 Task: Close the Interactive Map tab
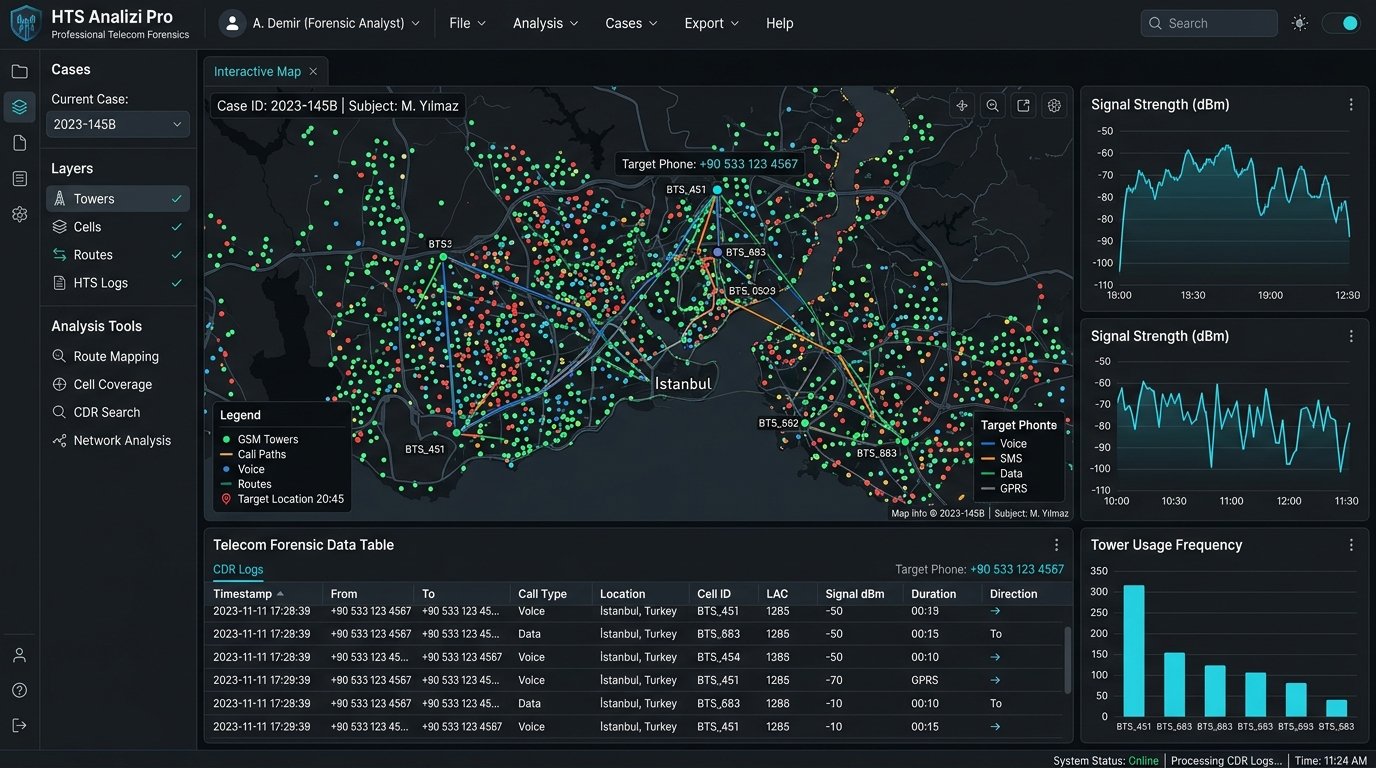point(313,71)
